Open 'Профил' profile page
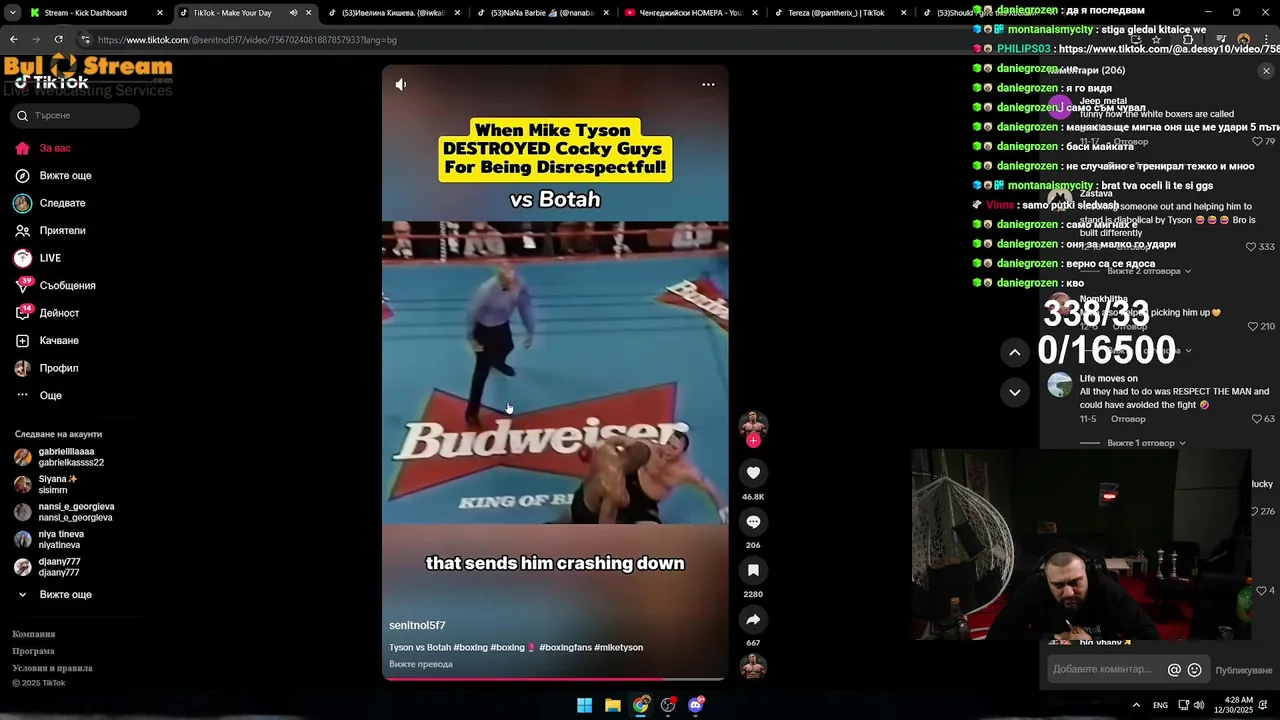This screenshot has height=720, width=1280. [x=59, y=368]
